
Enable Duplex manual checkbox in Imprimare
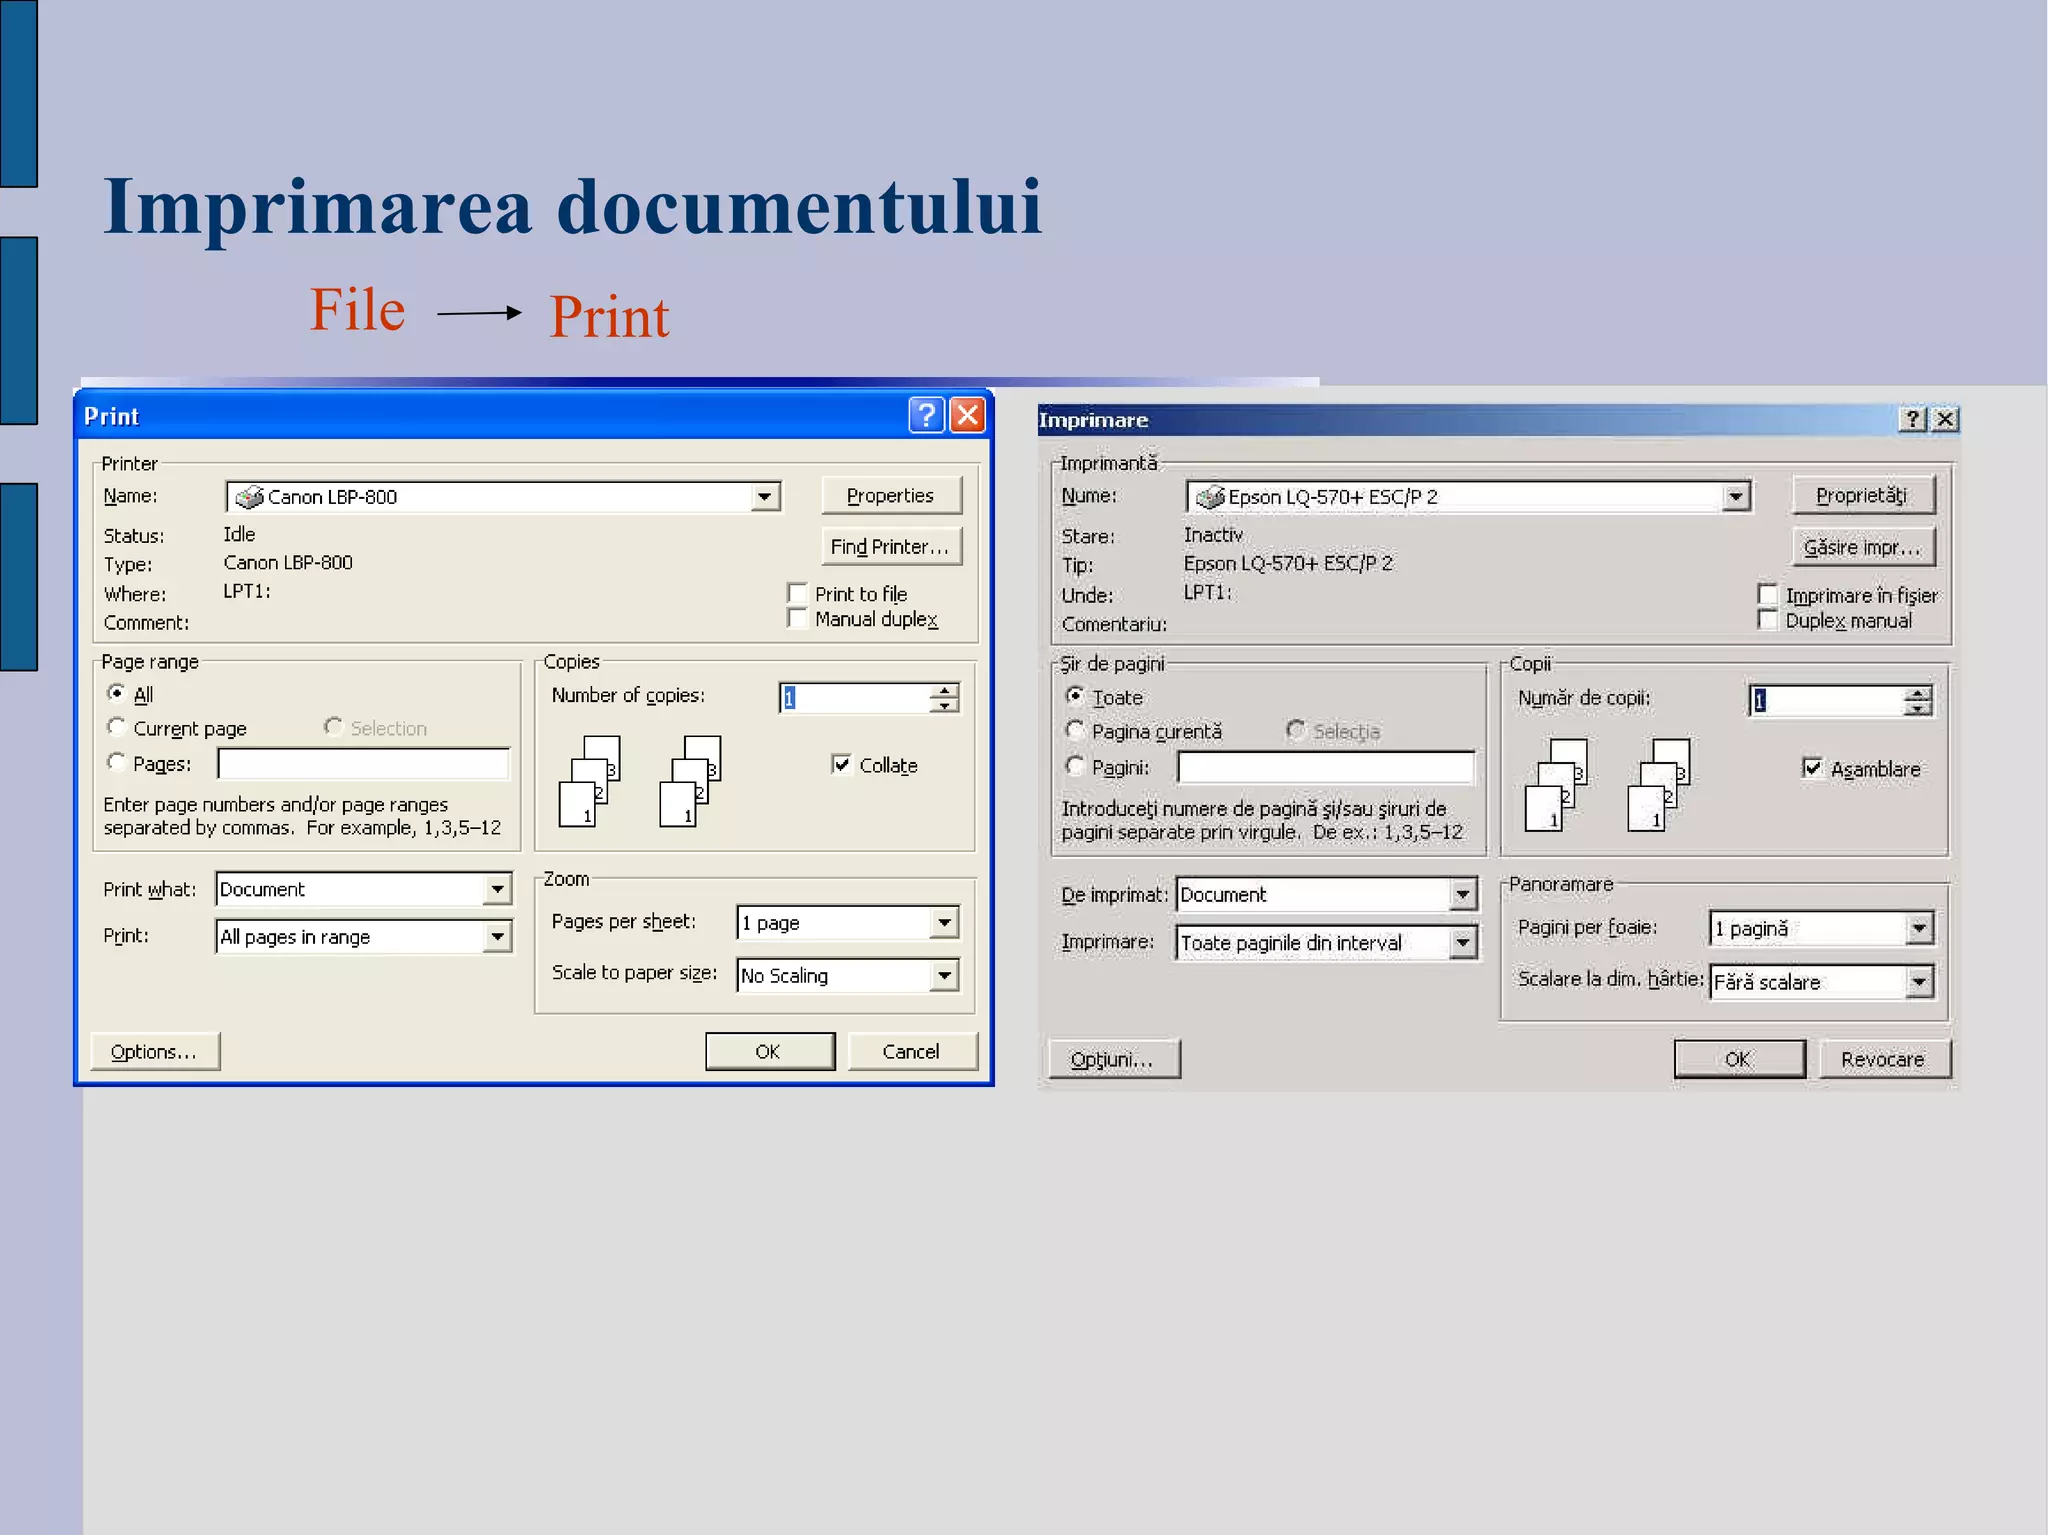tap(1768, 620)
